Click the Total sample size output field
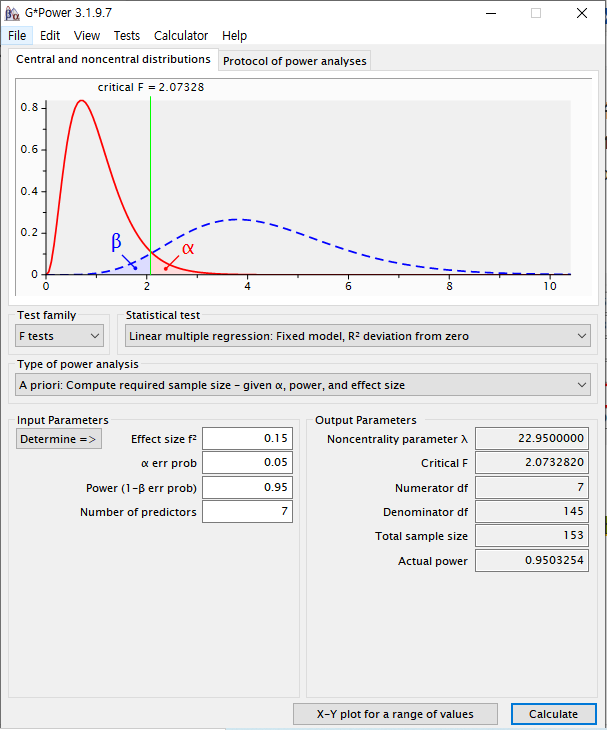Screen dimensions: 607x730 [530, 536]
